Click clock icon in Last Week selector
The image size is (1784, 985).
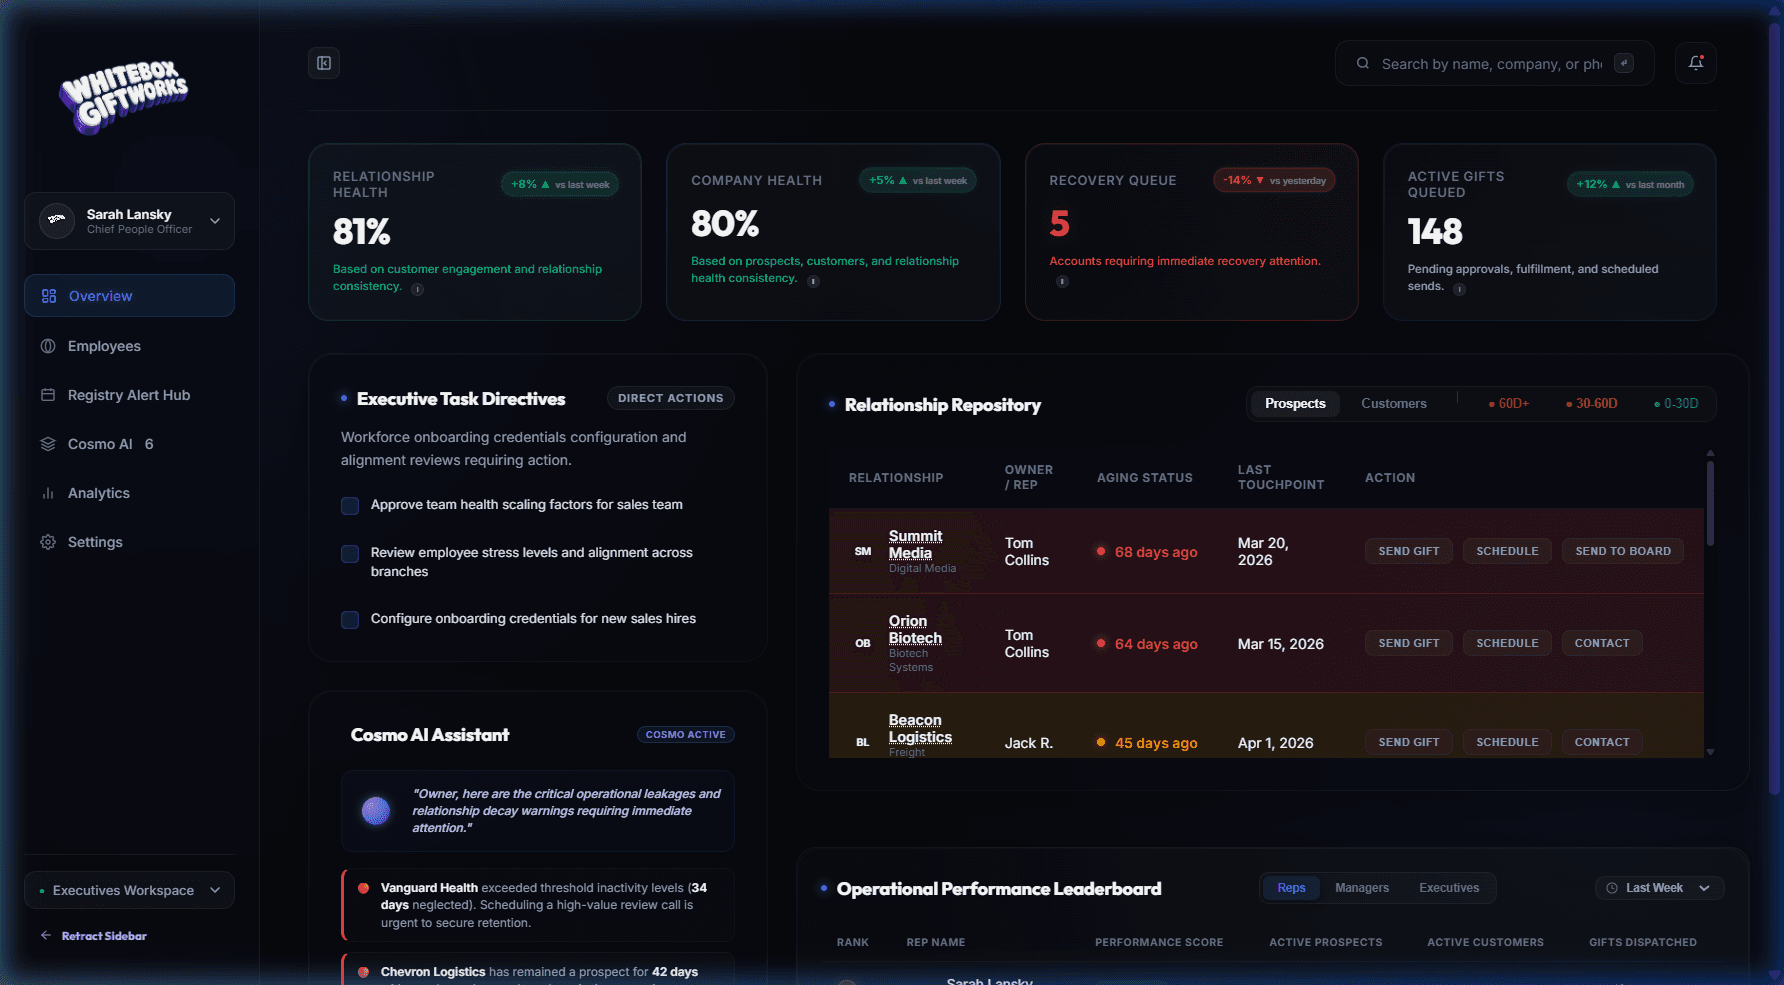click(x=1612, y=888)
